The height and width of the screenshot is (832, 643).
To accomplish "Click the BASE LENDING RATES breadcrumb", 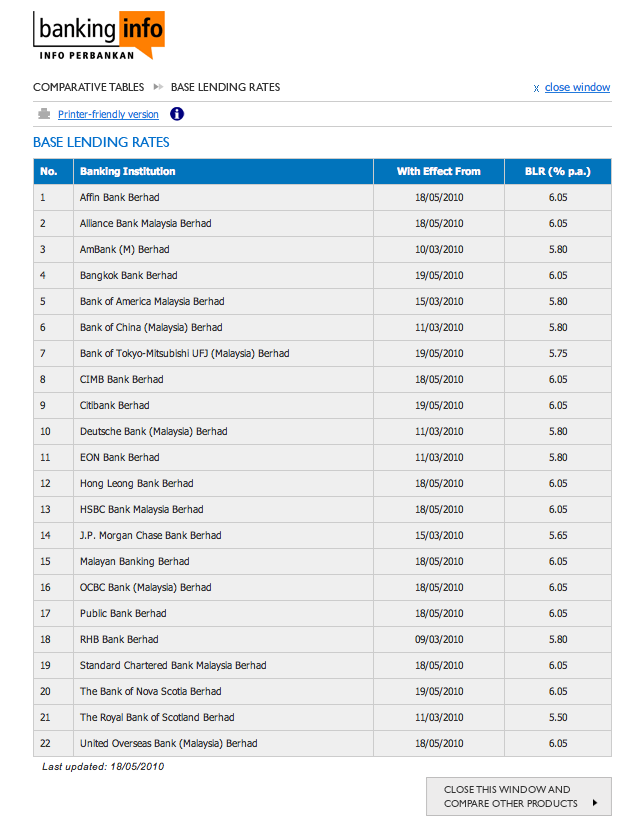I will click(x=225, y=87).
